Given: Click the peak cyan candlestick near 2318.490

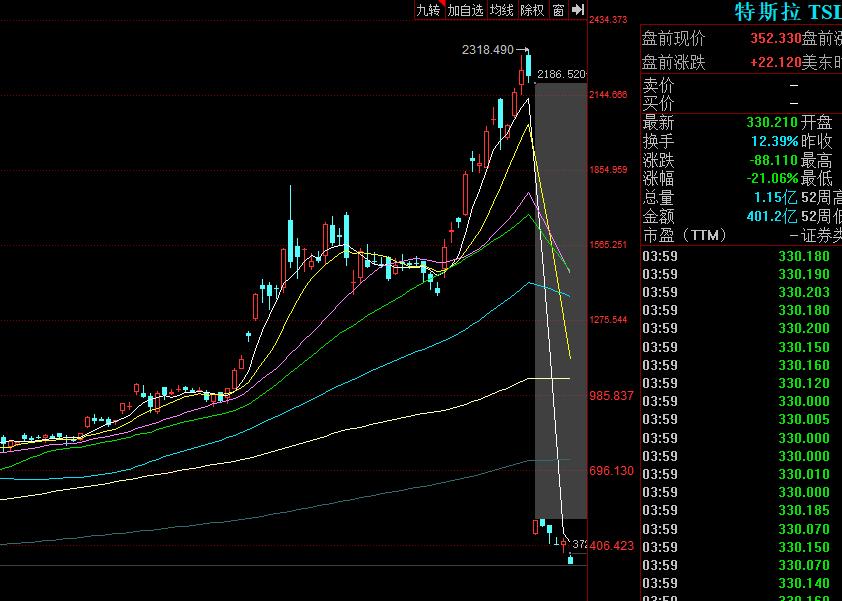Looking at the screenshot, I should pos(528,66).
